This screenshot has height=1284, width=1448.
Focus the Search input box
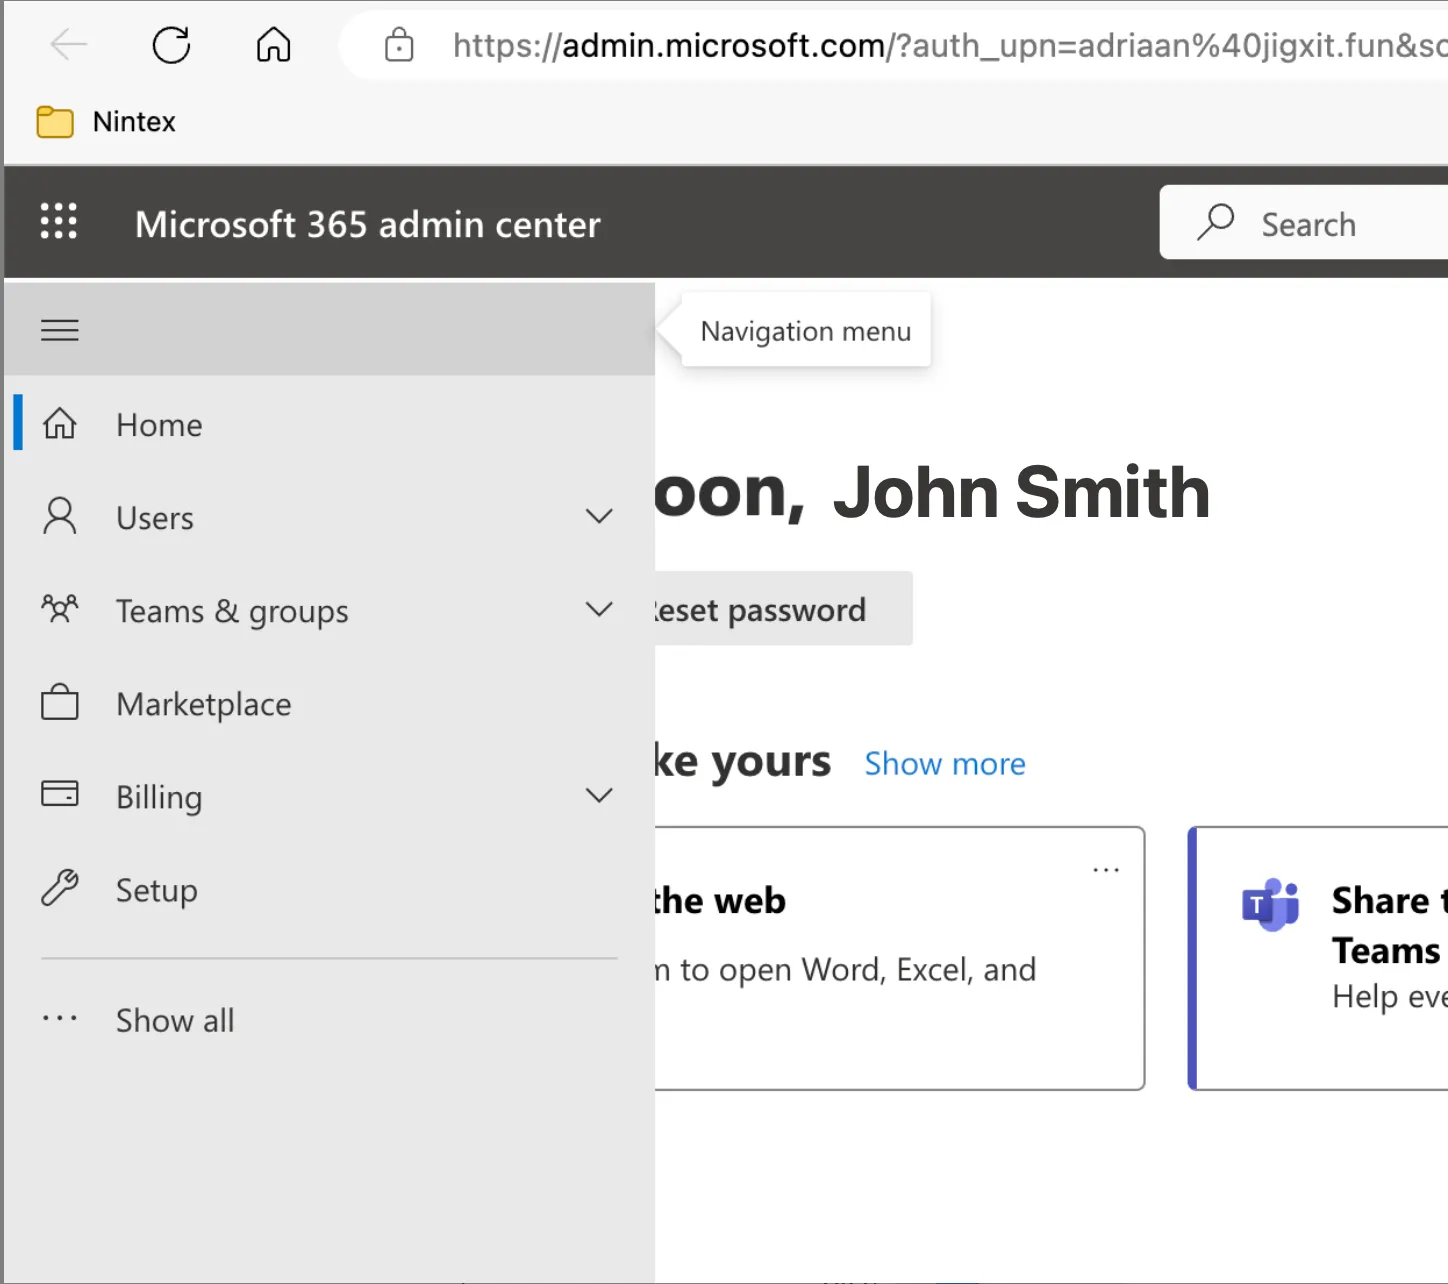coord(1304,222)
